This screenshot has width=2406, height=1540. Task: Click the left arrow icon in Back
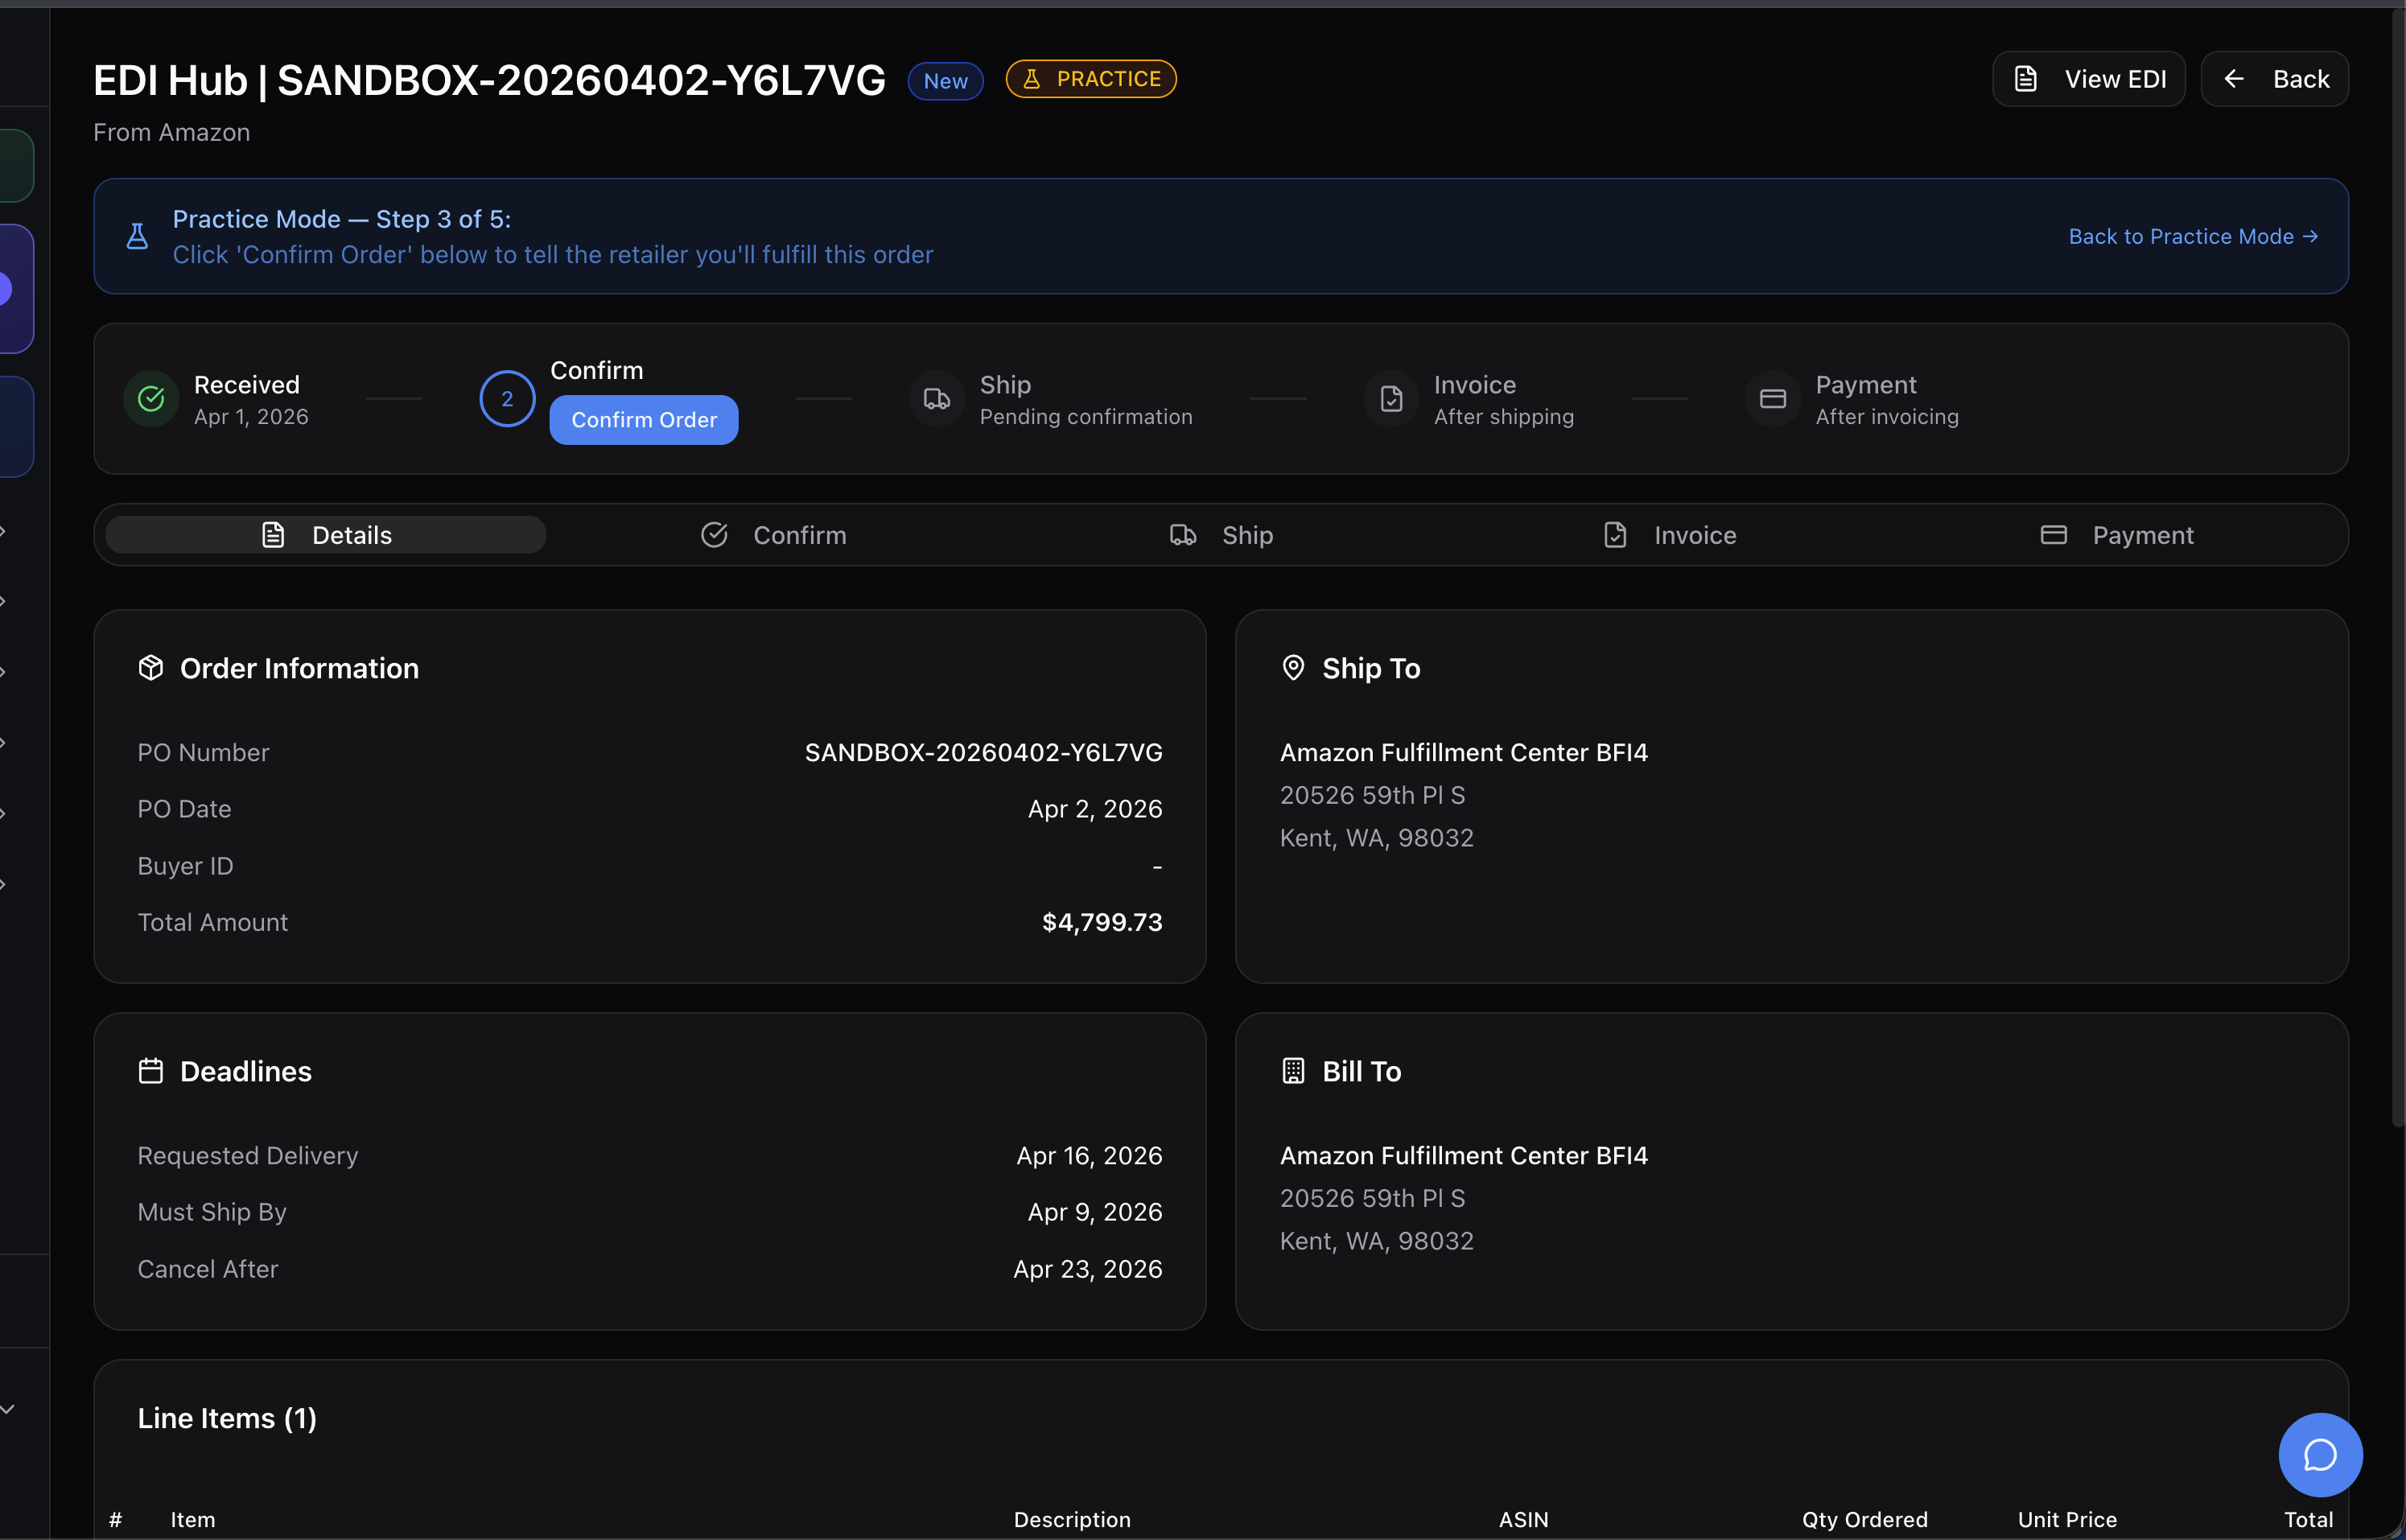2234,79
